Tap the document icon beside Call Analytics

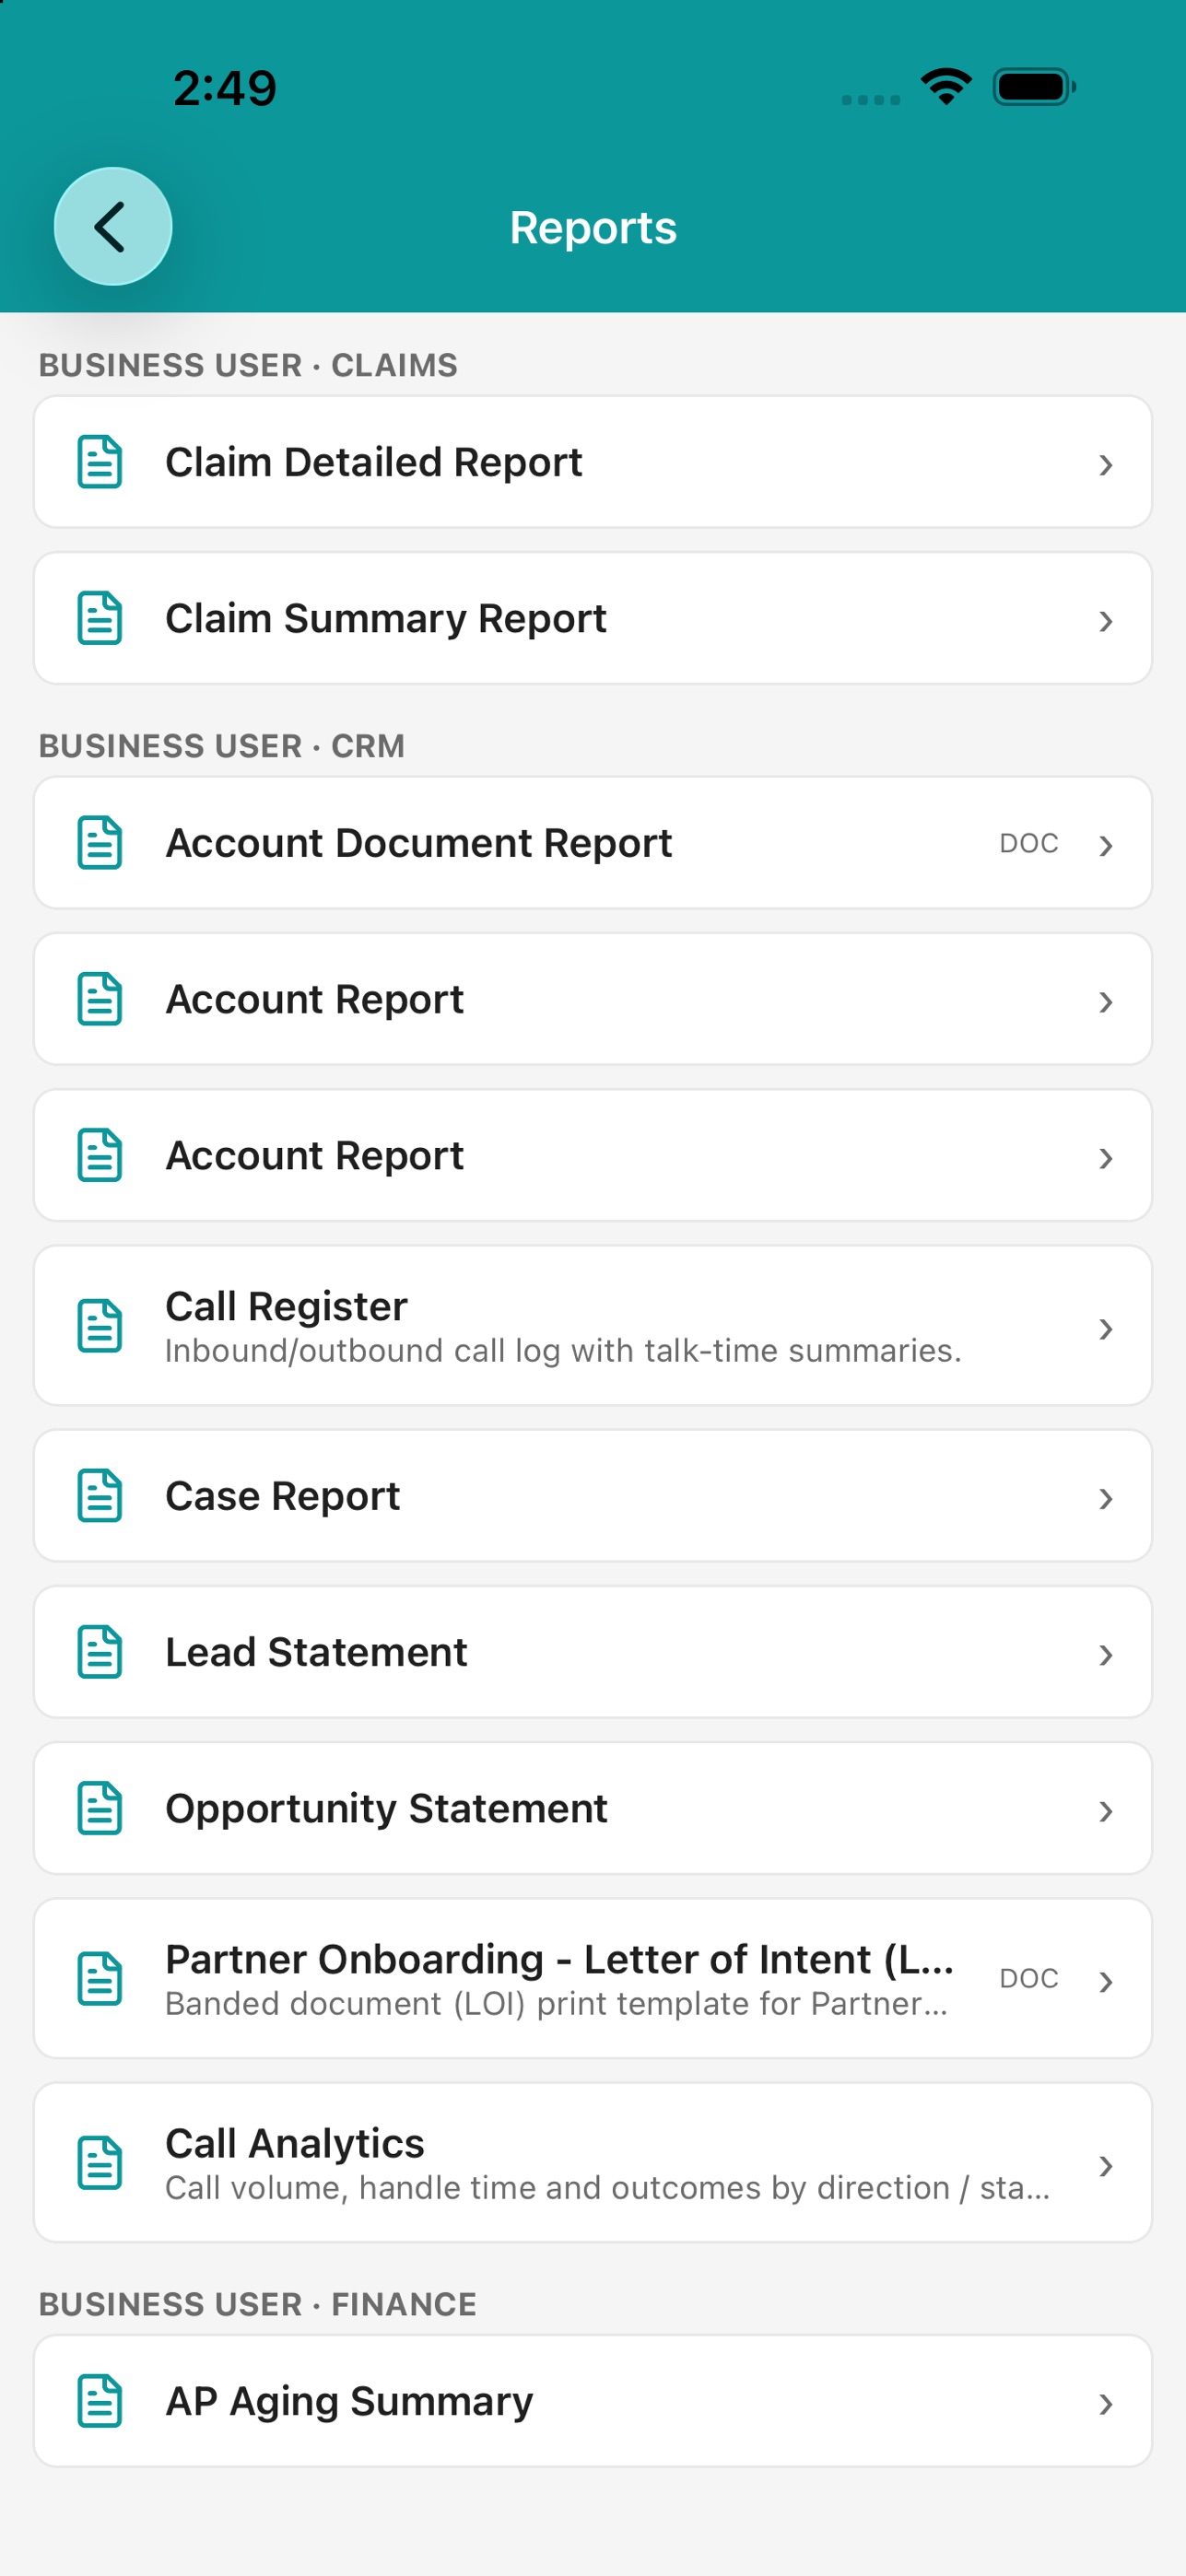tap(100, 2163)
